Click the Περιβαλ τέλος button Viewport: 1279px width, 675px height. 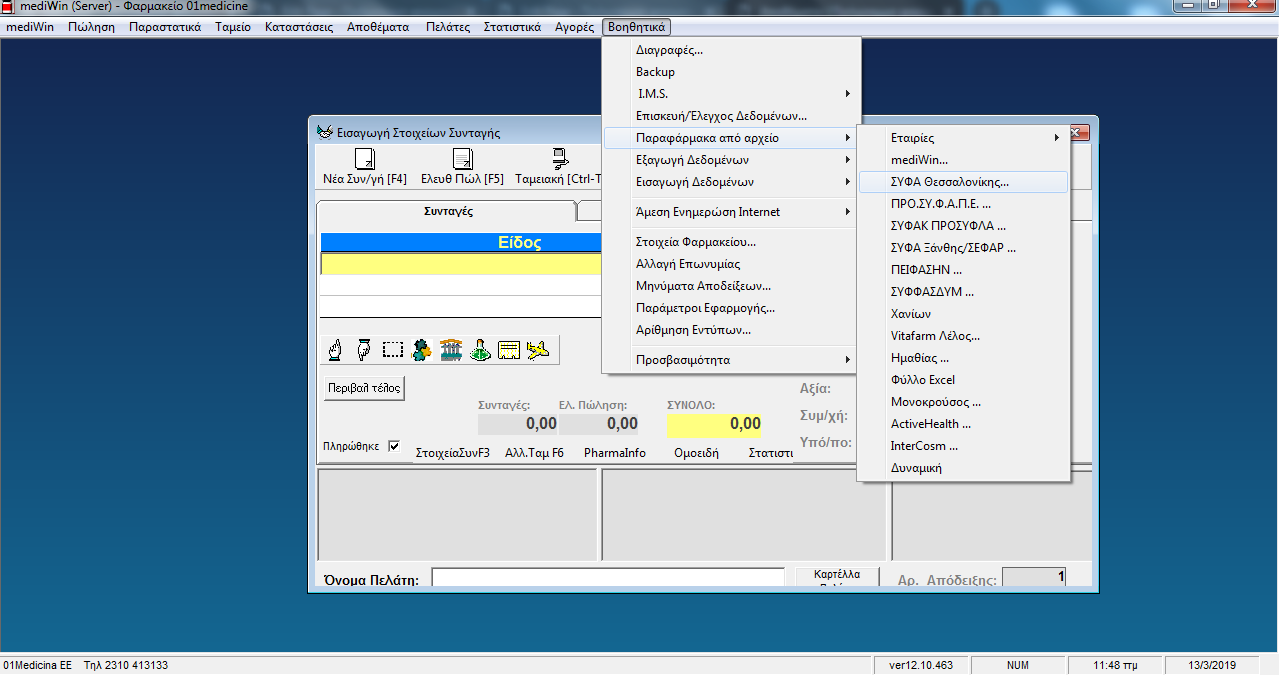[364, 388]
